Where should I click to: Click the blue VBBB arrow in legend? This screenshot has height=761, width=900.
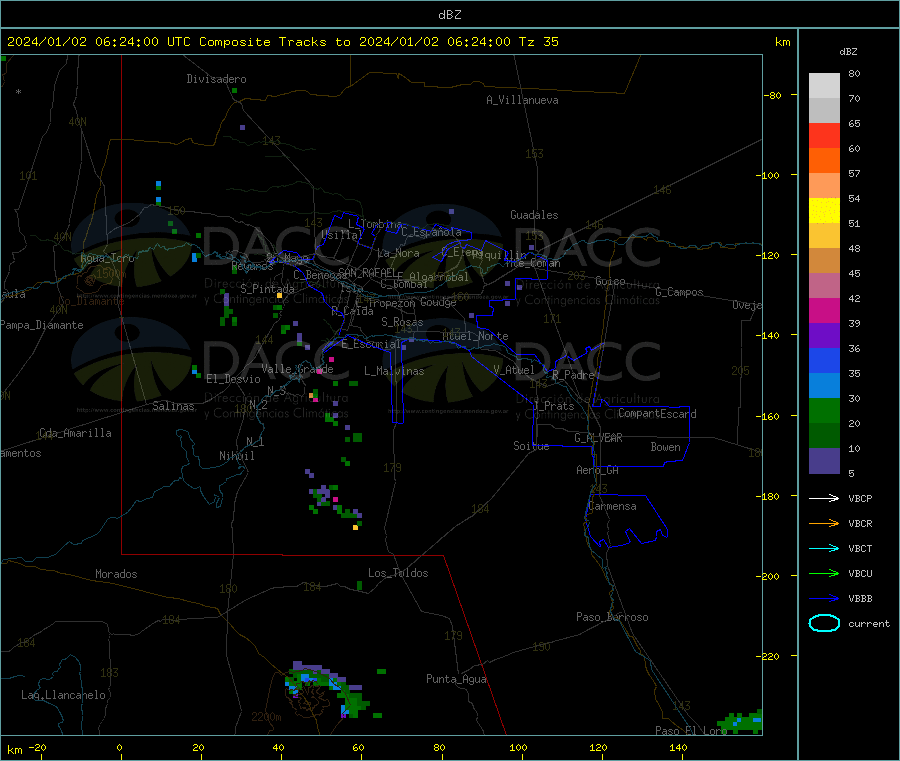[x=824, y=599]
